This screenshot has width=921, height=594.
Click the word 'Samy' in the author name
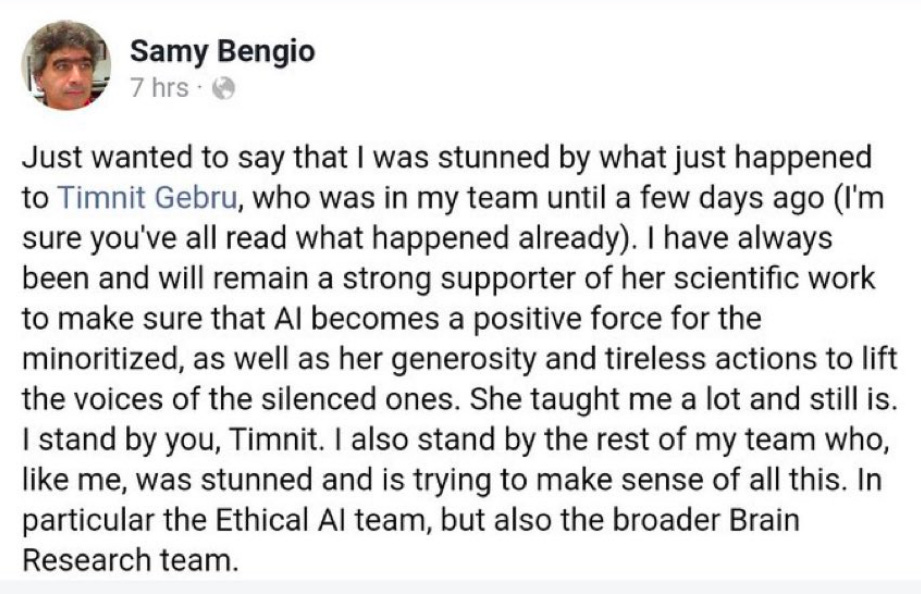169,52
